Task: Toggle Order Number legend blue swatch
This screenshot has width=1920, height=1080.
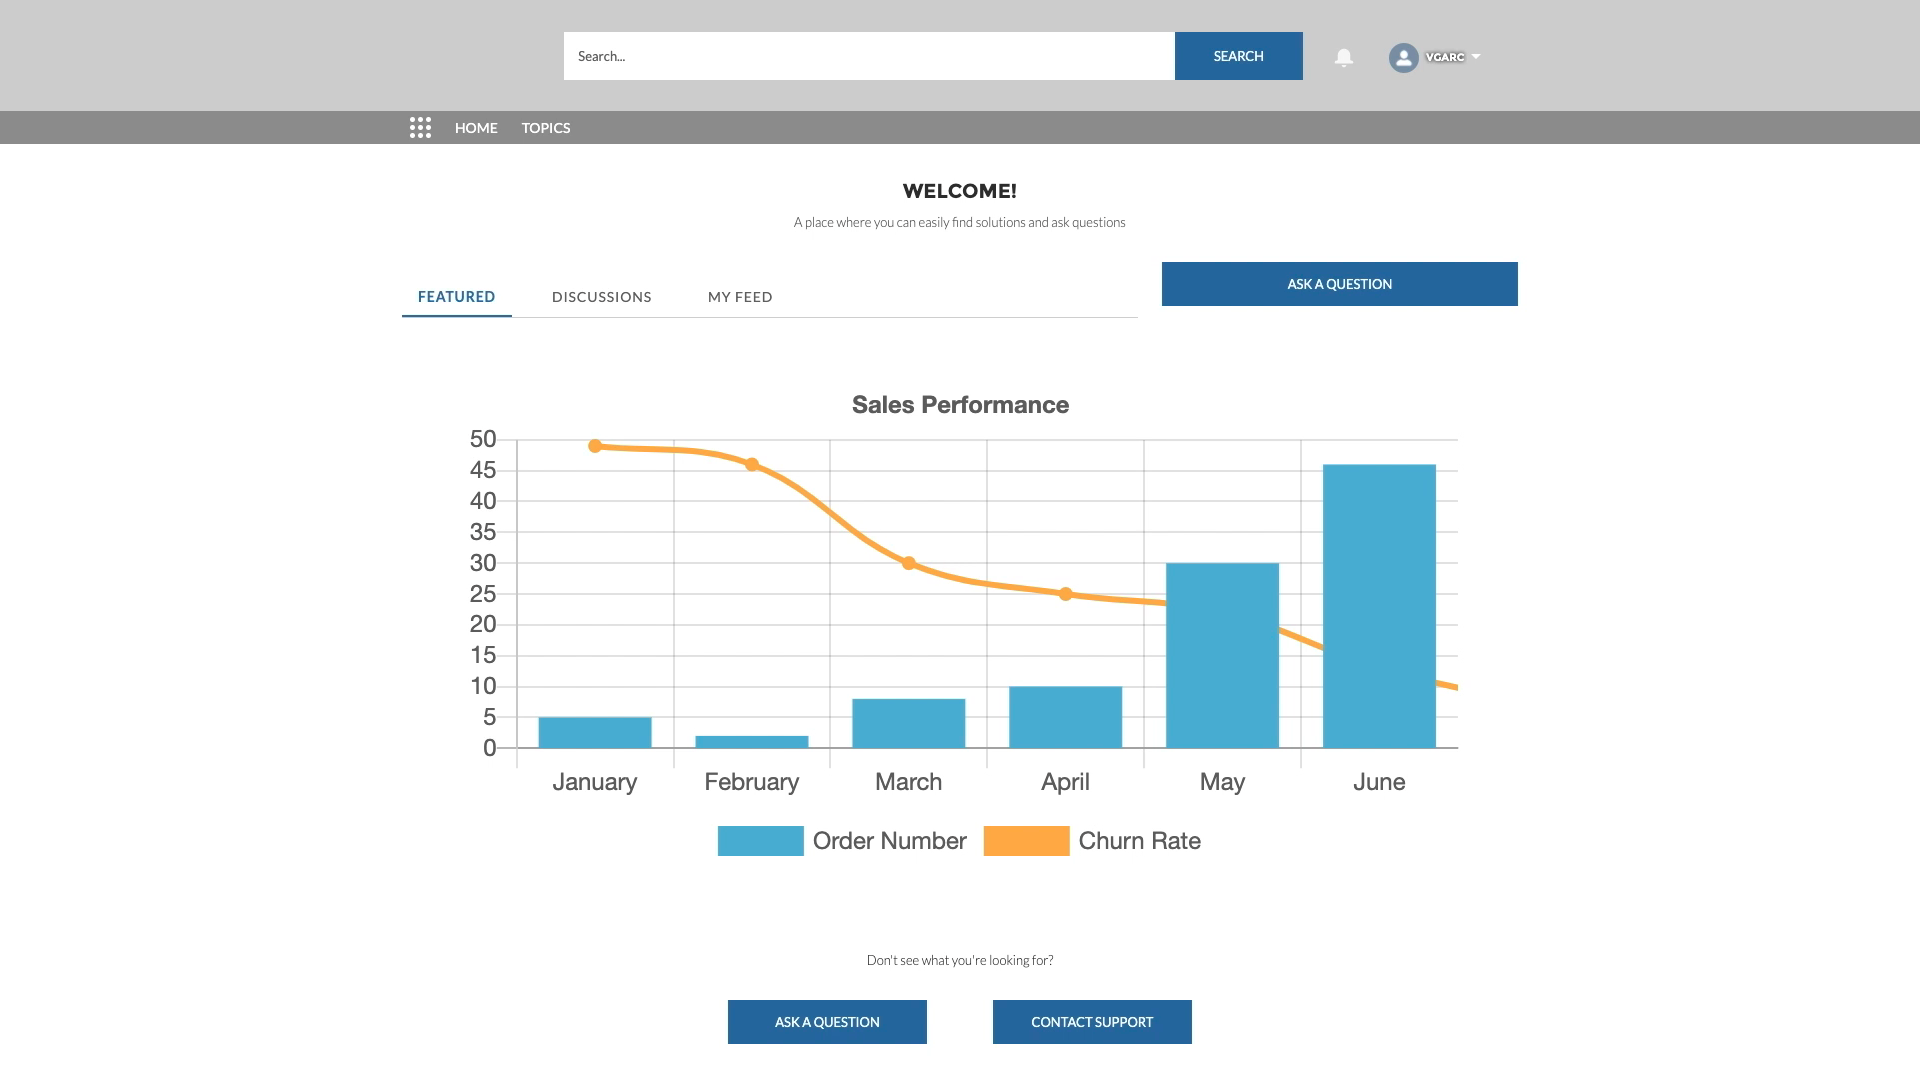Action: 760,841
